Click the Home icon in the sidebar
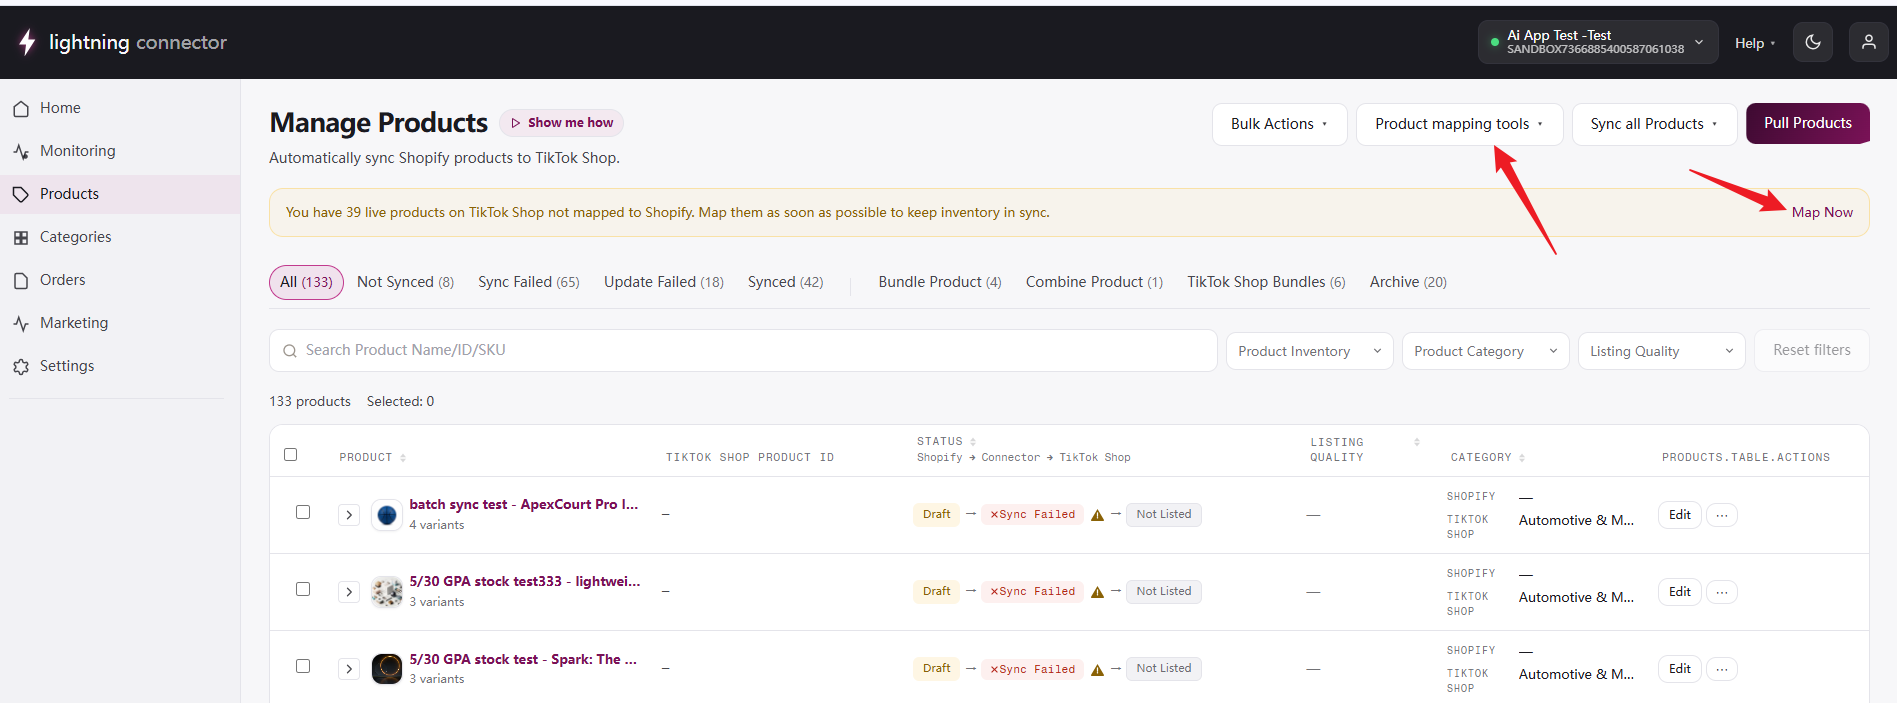 pyautogui.click(x=21, y=109)
